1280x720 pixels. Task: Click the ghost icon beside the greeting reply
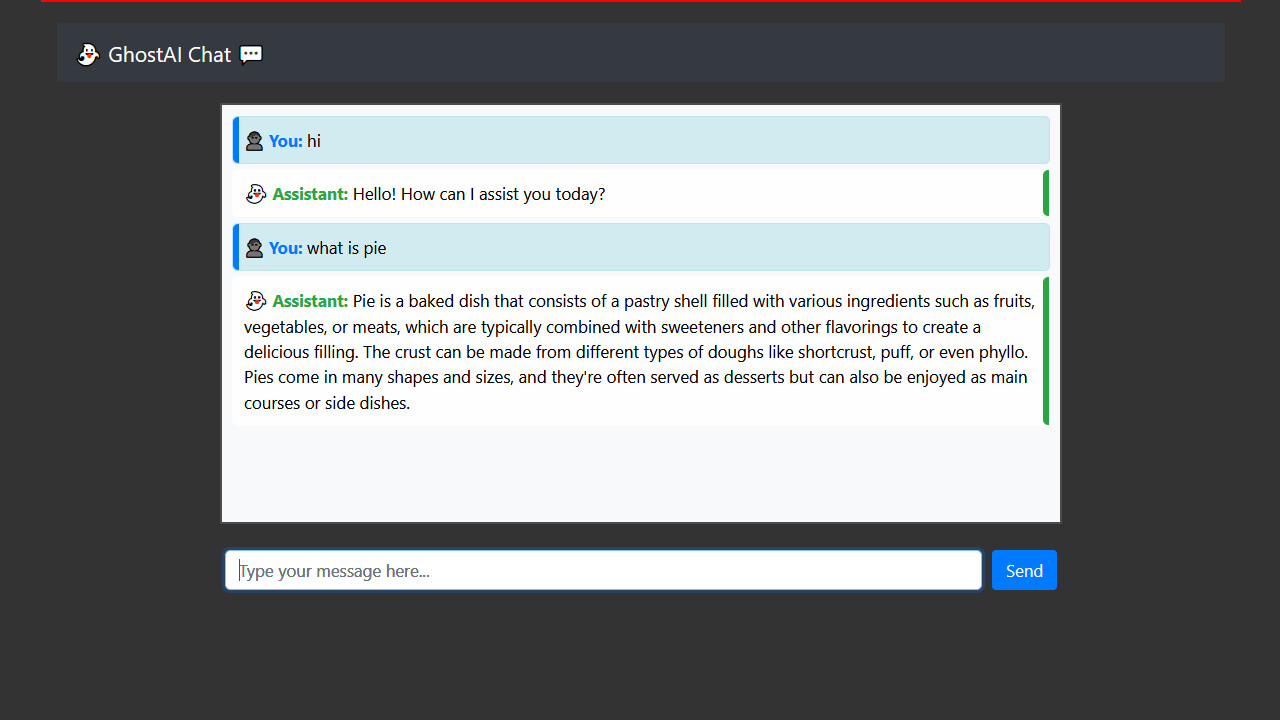[x=256, y=194]
